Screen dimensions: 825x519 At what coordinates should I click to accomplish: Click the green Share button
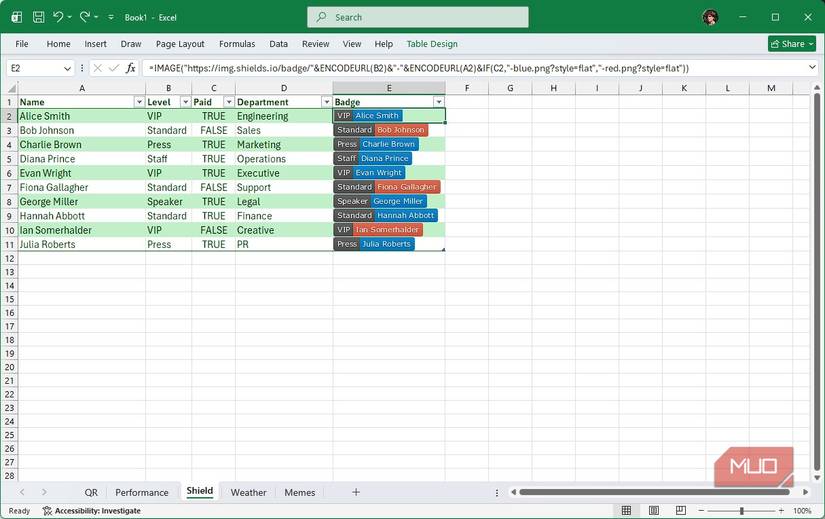[x=791, y=44]
